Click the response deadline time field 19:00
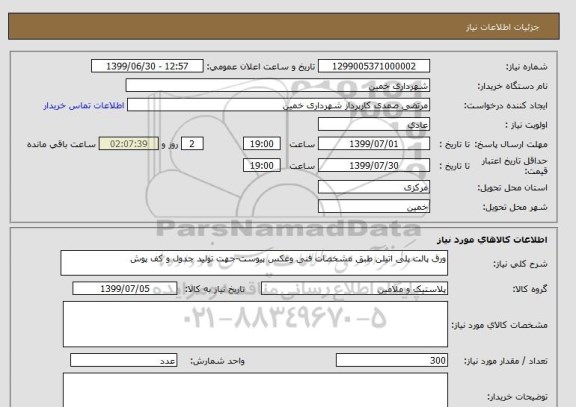Viewport: 576px width, 407px height. coord(262,144)
